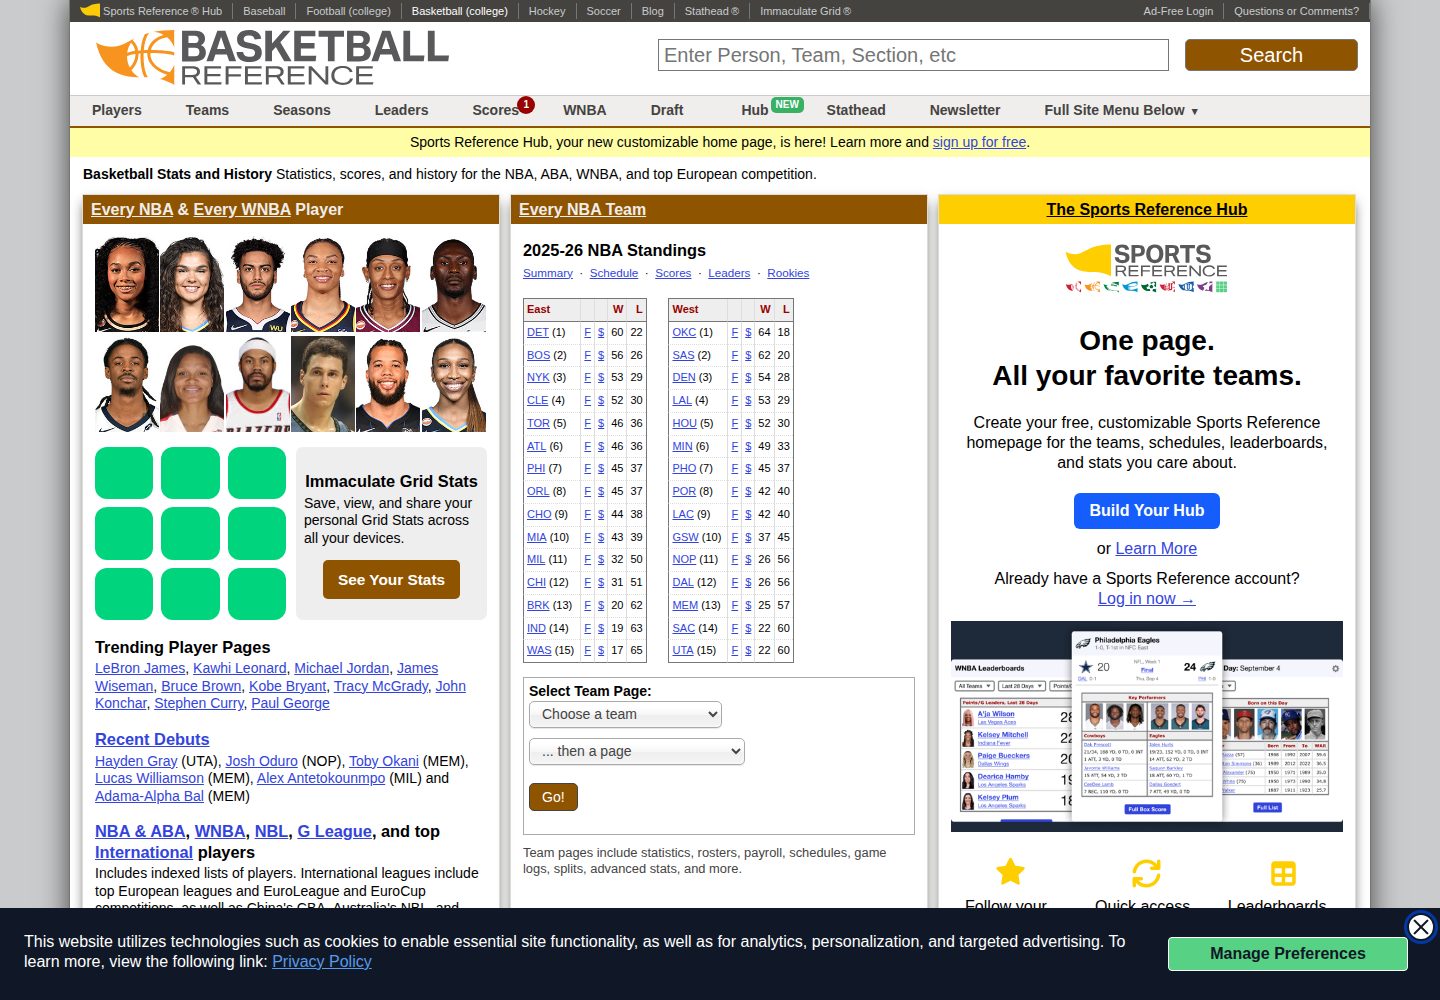
Task: Click the green NEW badge beside Hub
Action: click(787, 104)
